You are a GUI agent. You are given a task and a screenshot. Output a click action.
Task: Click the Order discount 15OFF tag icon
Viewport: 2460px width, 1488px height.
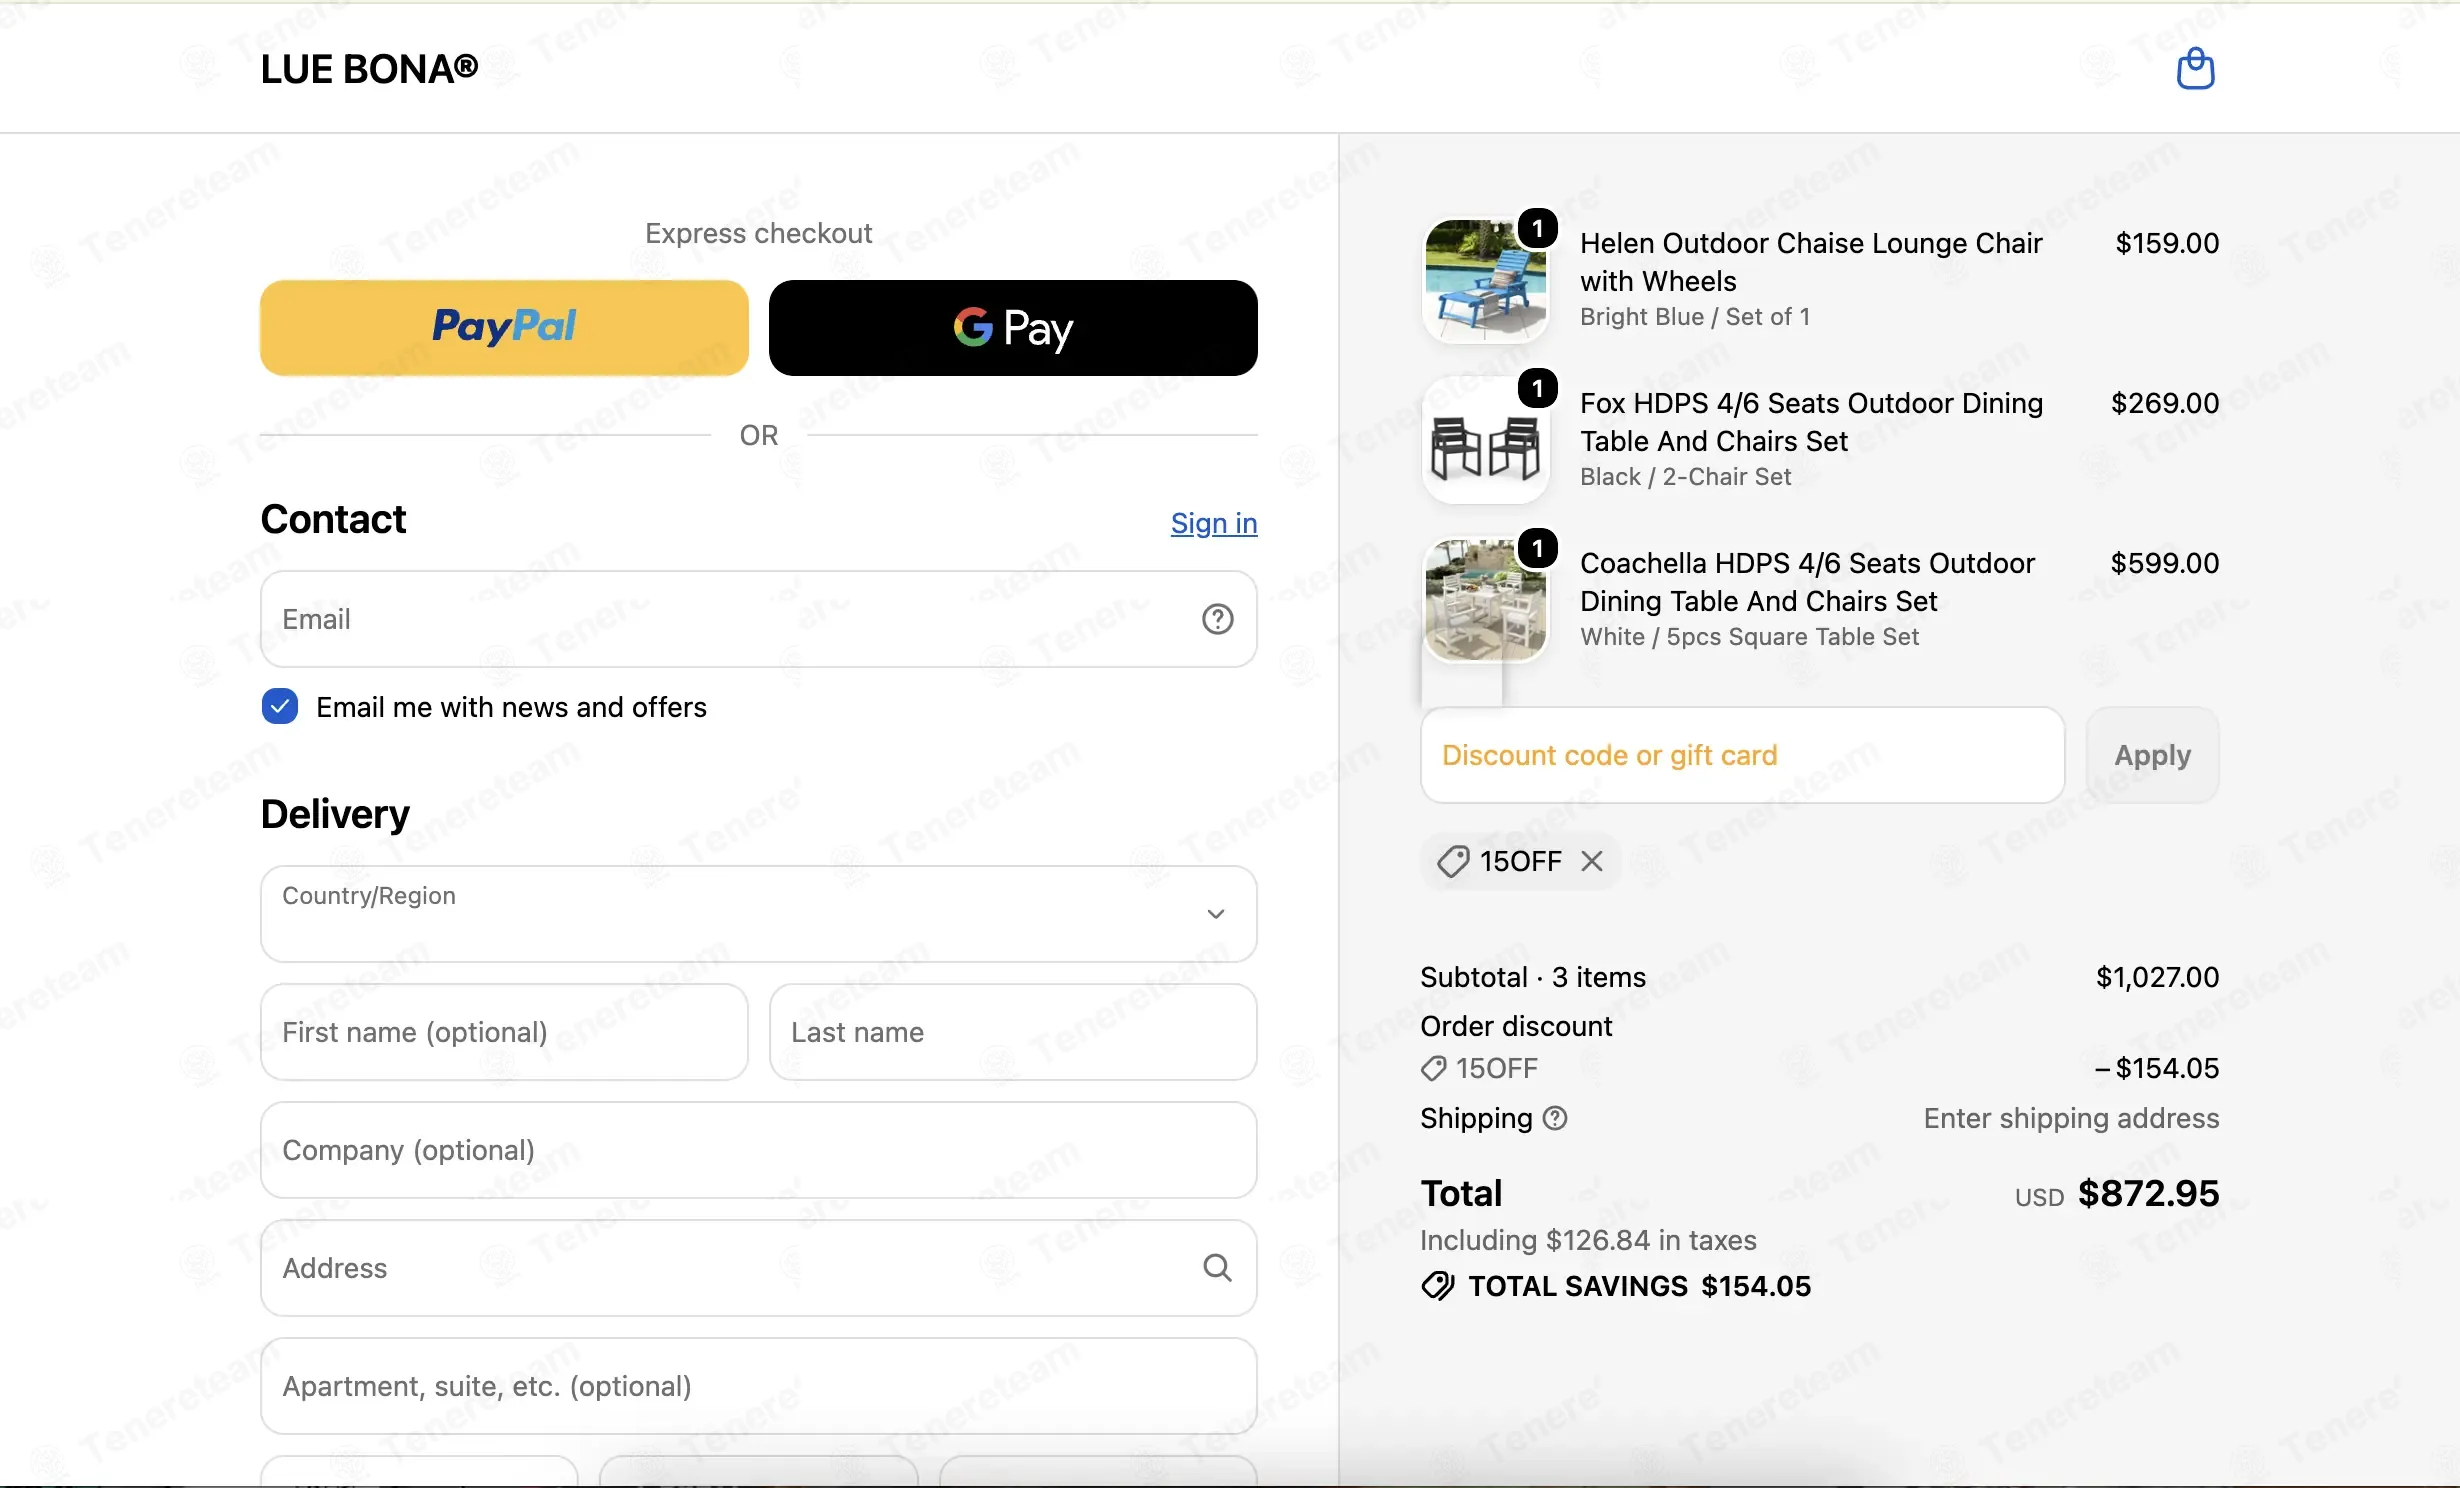1433,1068
